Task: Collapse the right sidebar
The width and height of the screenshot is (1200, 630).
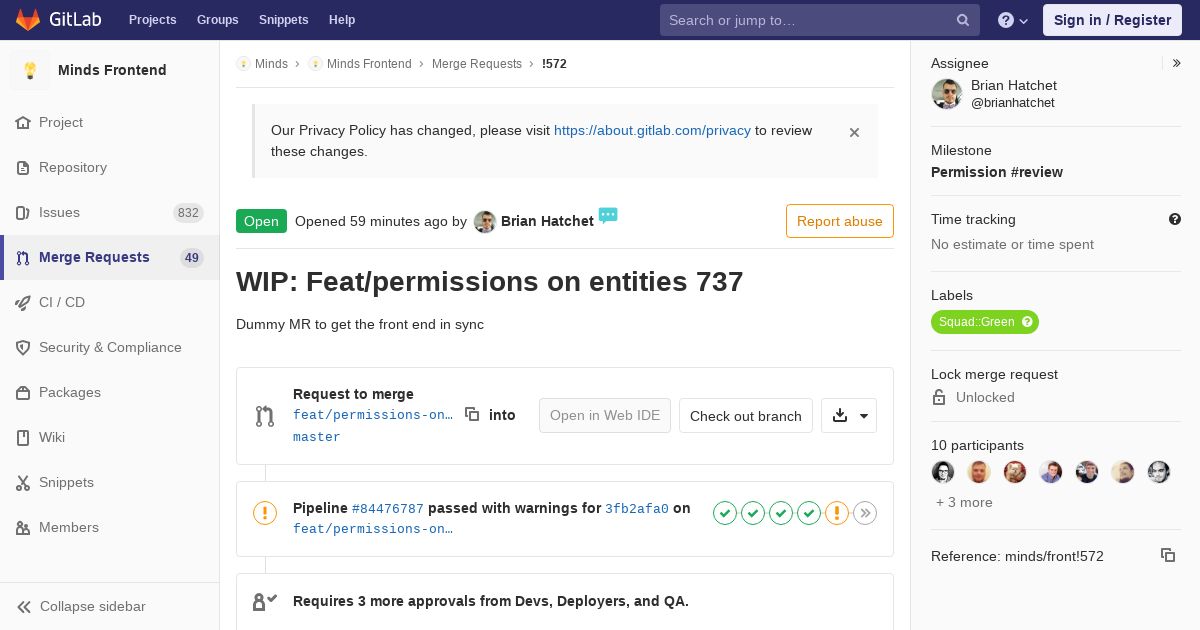Action: tap(1177, 63)
